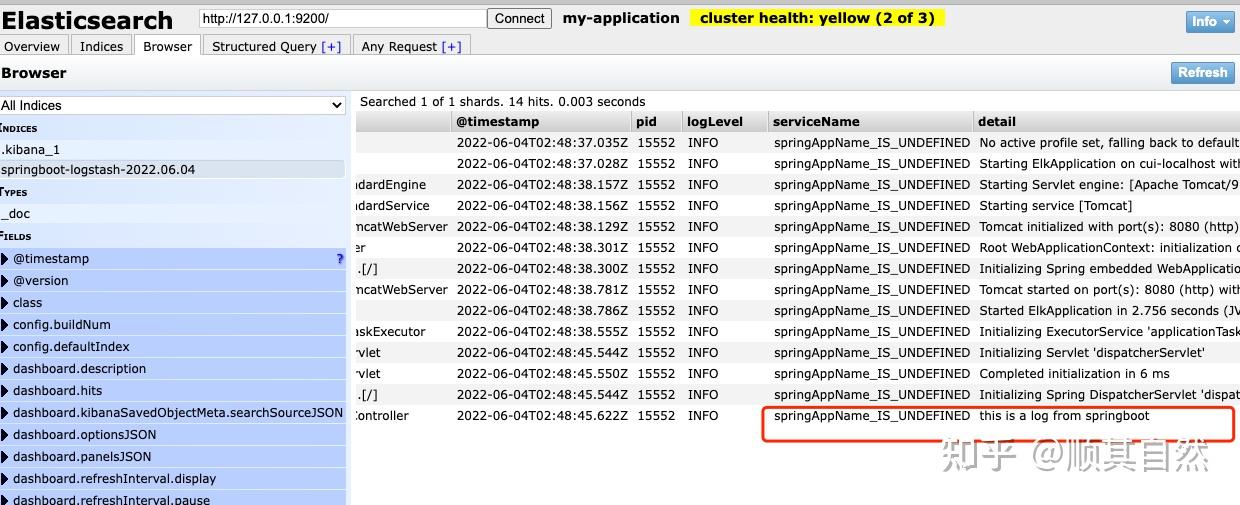Select row "Initializing Servlet 'dispatcherServlet'"

tap(797, 352)
